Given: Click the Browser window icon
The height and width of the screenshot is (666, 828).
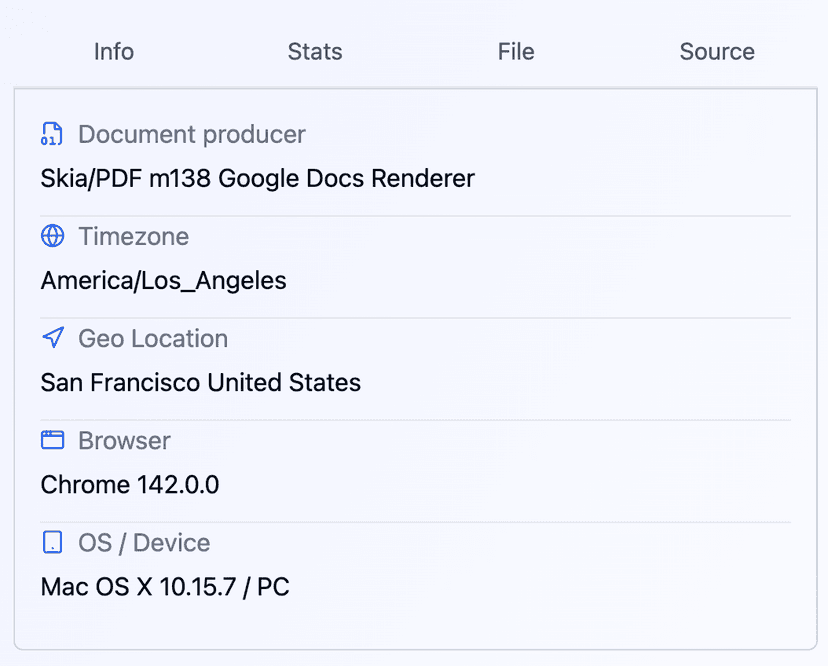Looking at the screenshot, I should click(52, 441).
